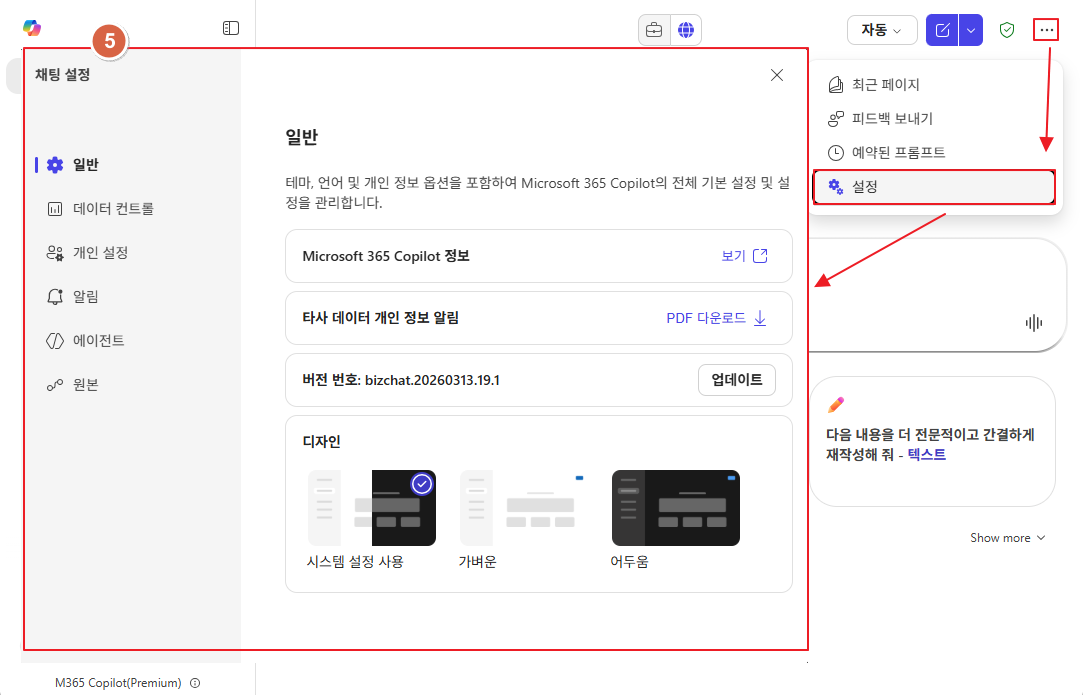The height and width of the screenshot is (695, 1083).
Task: Click the 보기 link for Copilot info
Action: tap(745, 256)
